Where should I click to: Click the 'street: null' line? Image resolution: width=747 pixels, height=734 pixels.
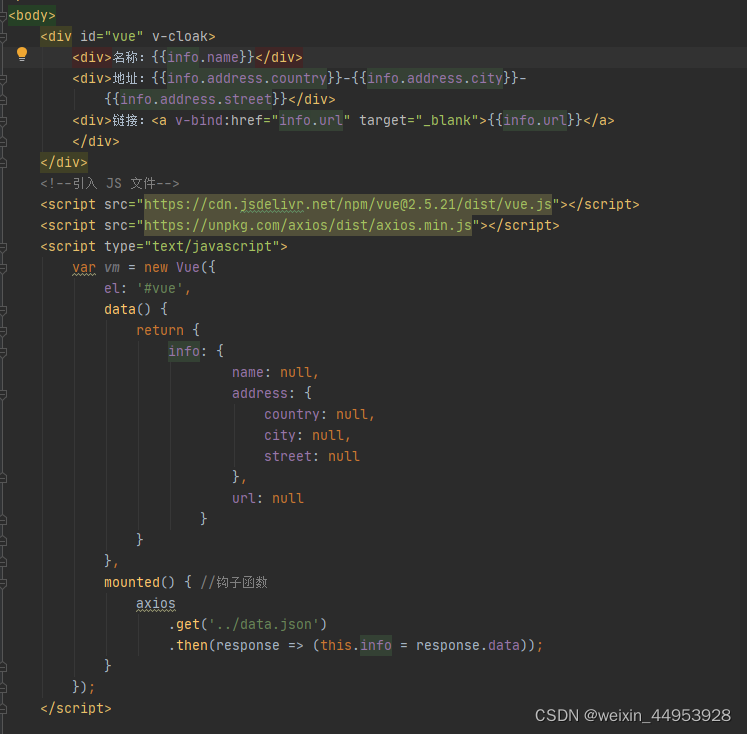point(312,456)
